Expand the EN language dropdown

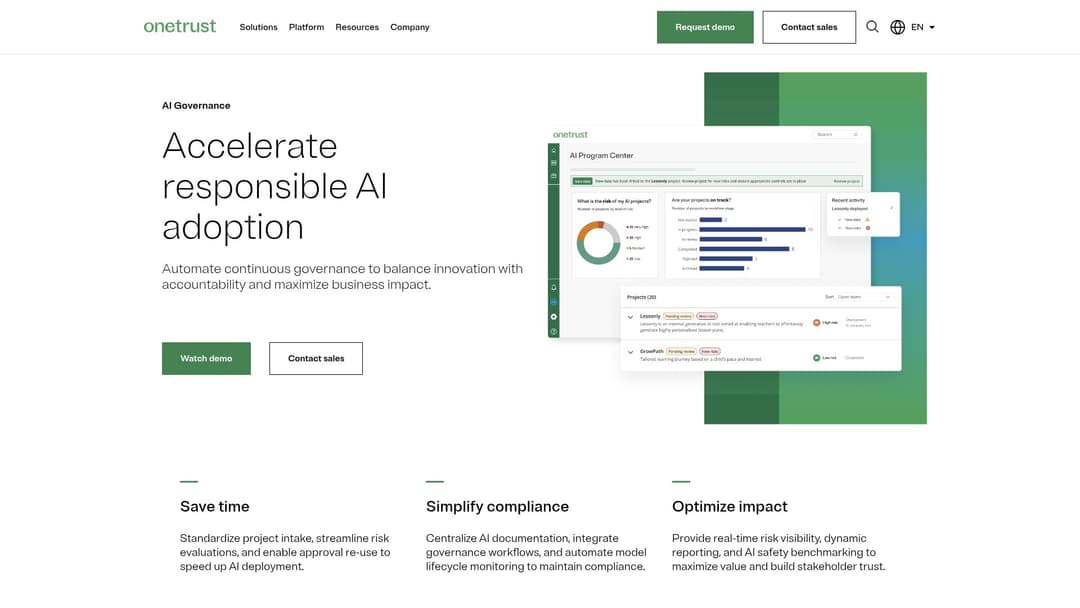click(923, 27)
